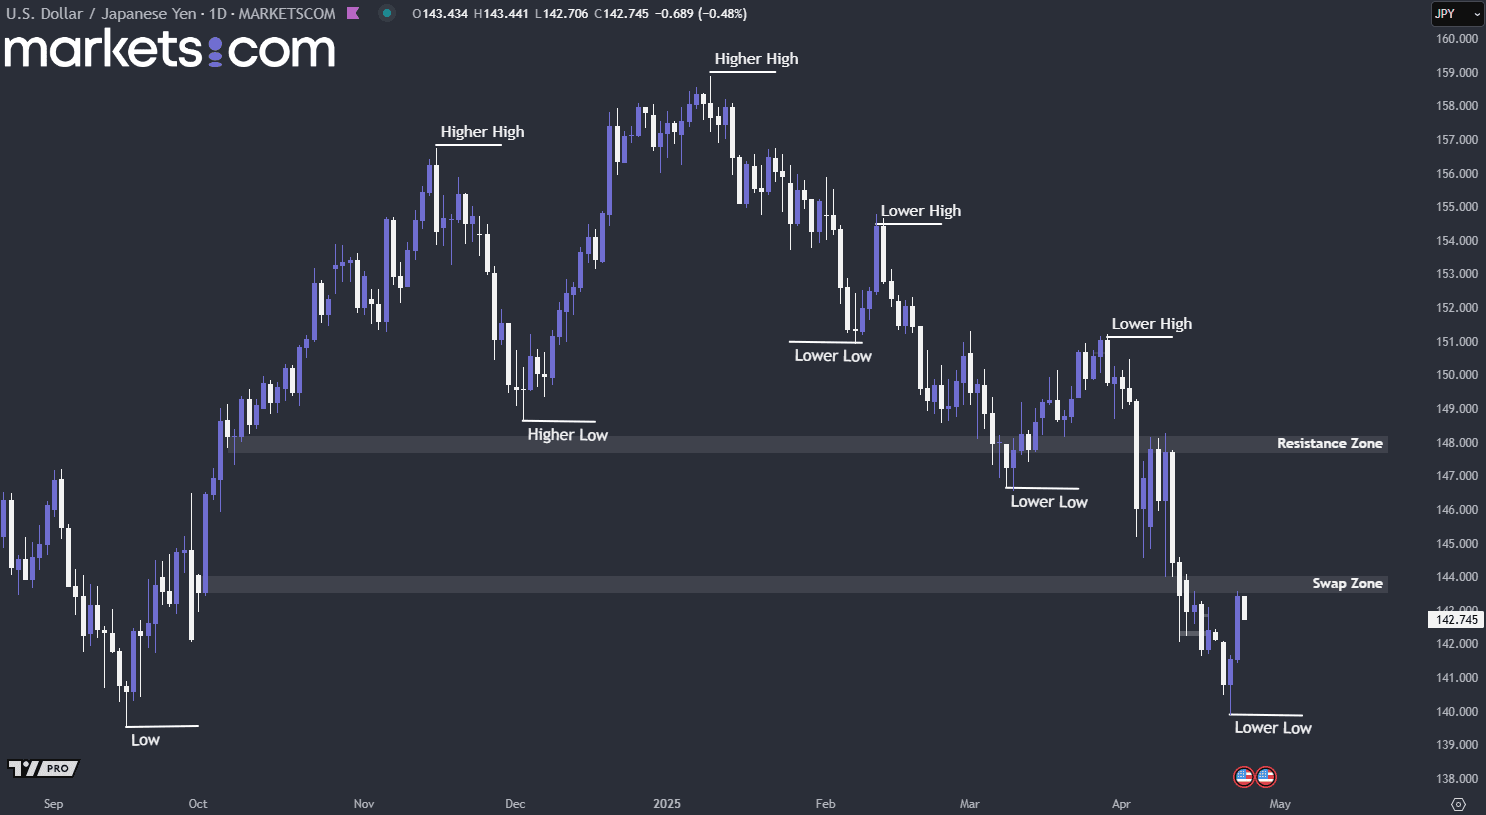Click the markets.com logo
Screen dimensions: 1486x815
[x=170, y=50]
